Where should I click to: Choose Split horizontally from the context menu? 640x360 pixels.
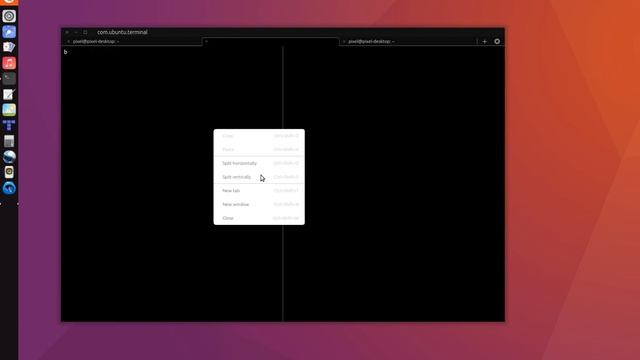click(259, 163)
